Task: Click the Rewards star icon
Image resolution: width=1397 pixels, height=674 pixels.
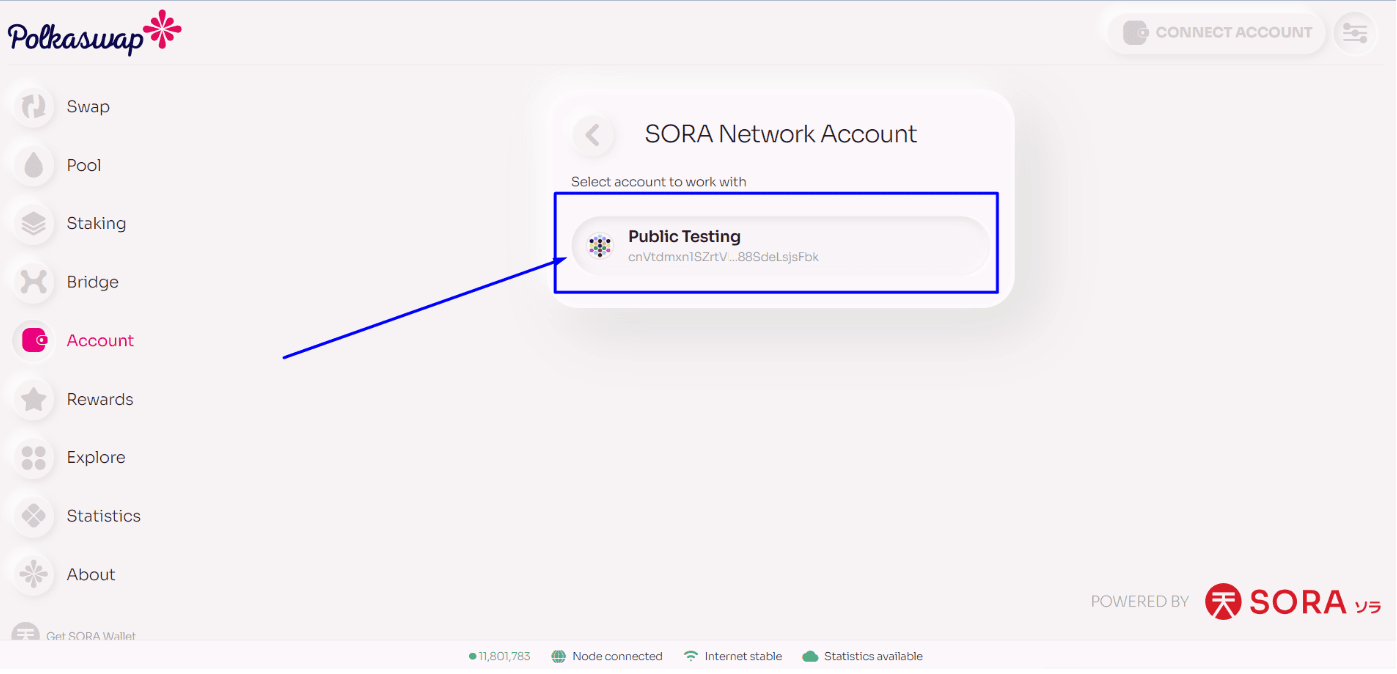Action: coord(34,399)
